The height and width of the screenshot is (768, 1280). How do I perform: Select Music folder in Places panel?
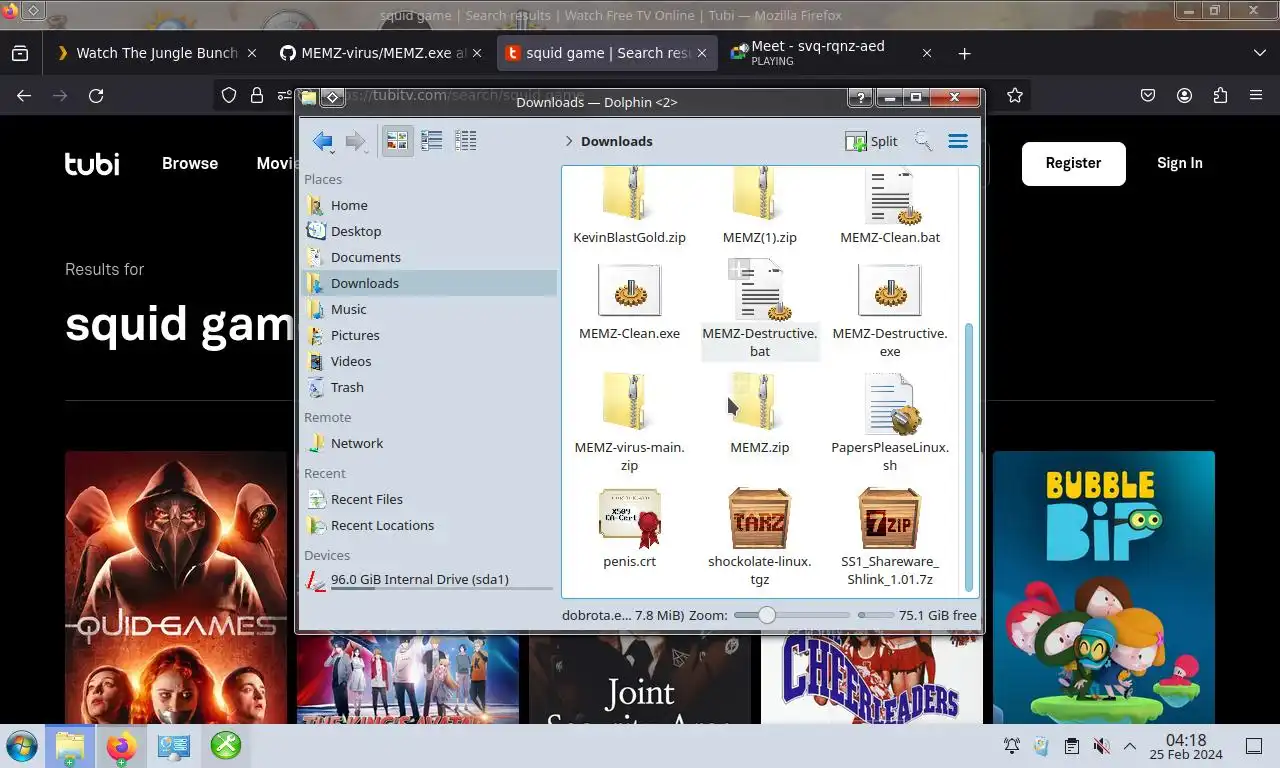click(430, 309)
